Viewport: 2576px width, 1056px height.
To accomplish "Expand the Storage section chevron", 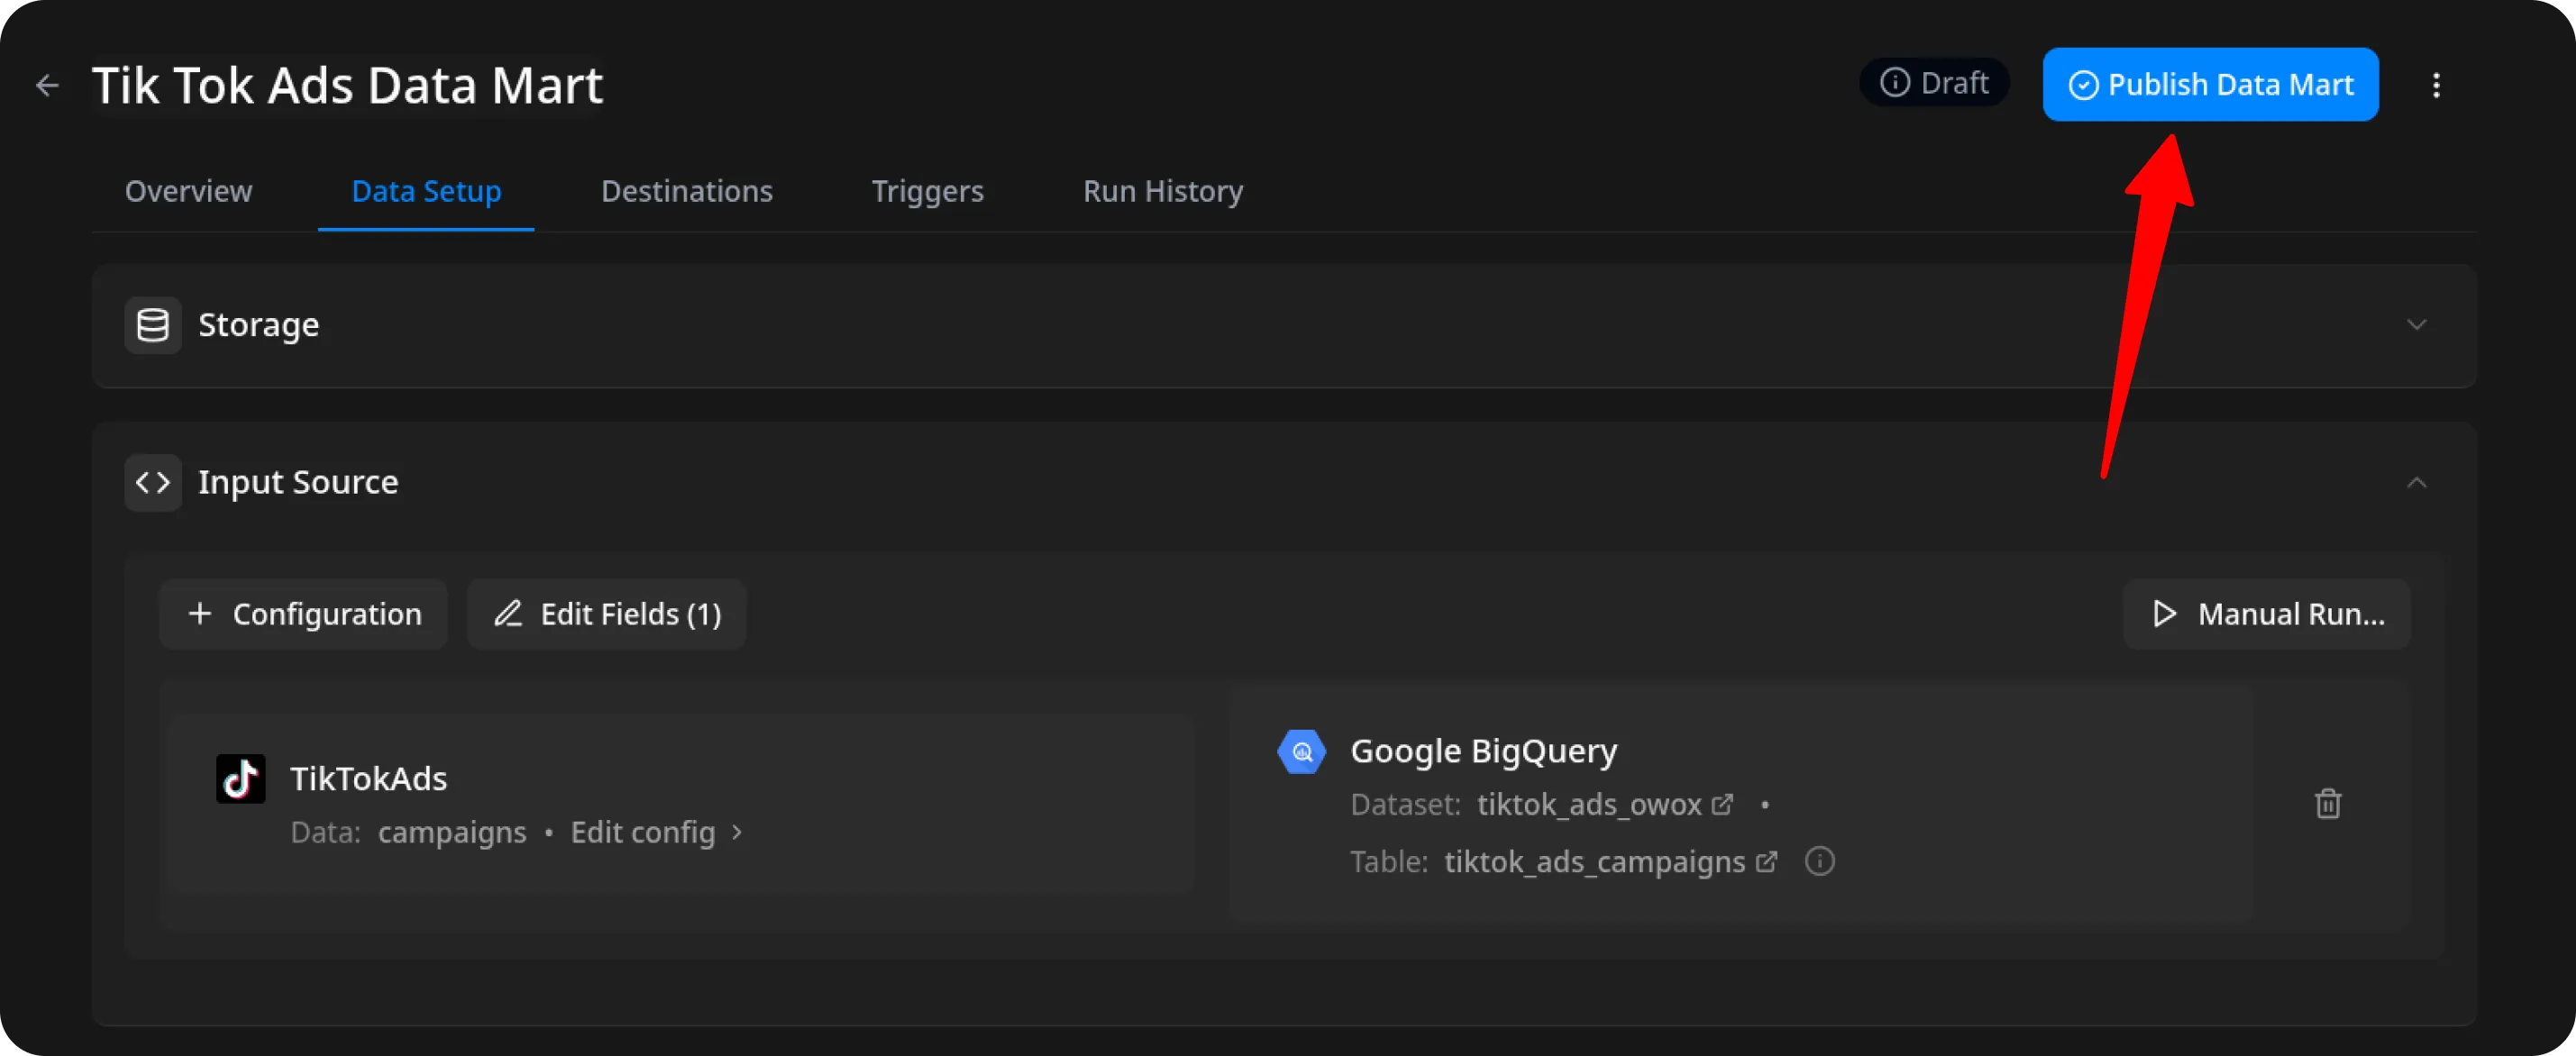I will [2416, 325].
